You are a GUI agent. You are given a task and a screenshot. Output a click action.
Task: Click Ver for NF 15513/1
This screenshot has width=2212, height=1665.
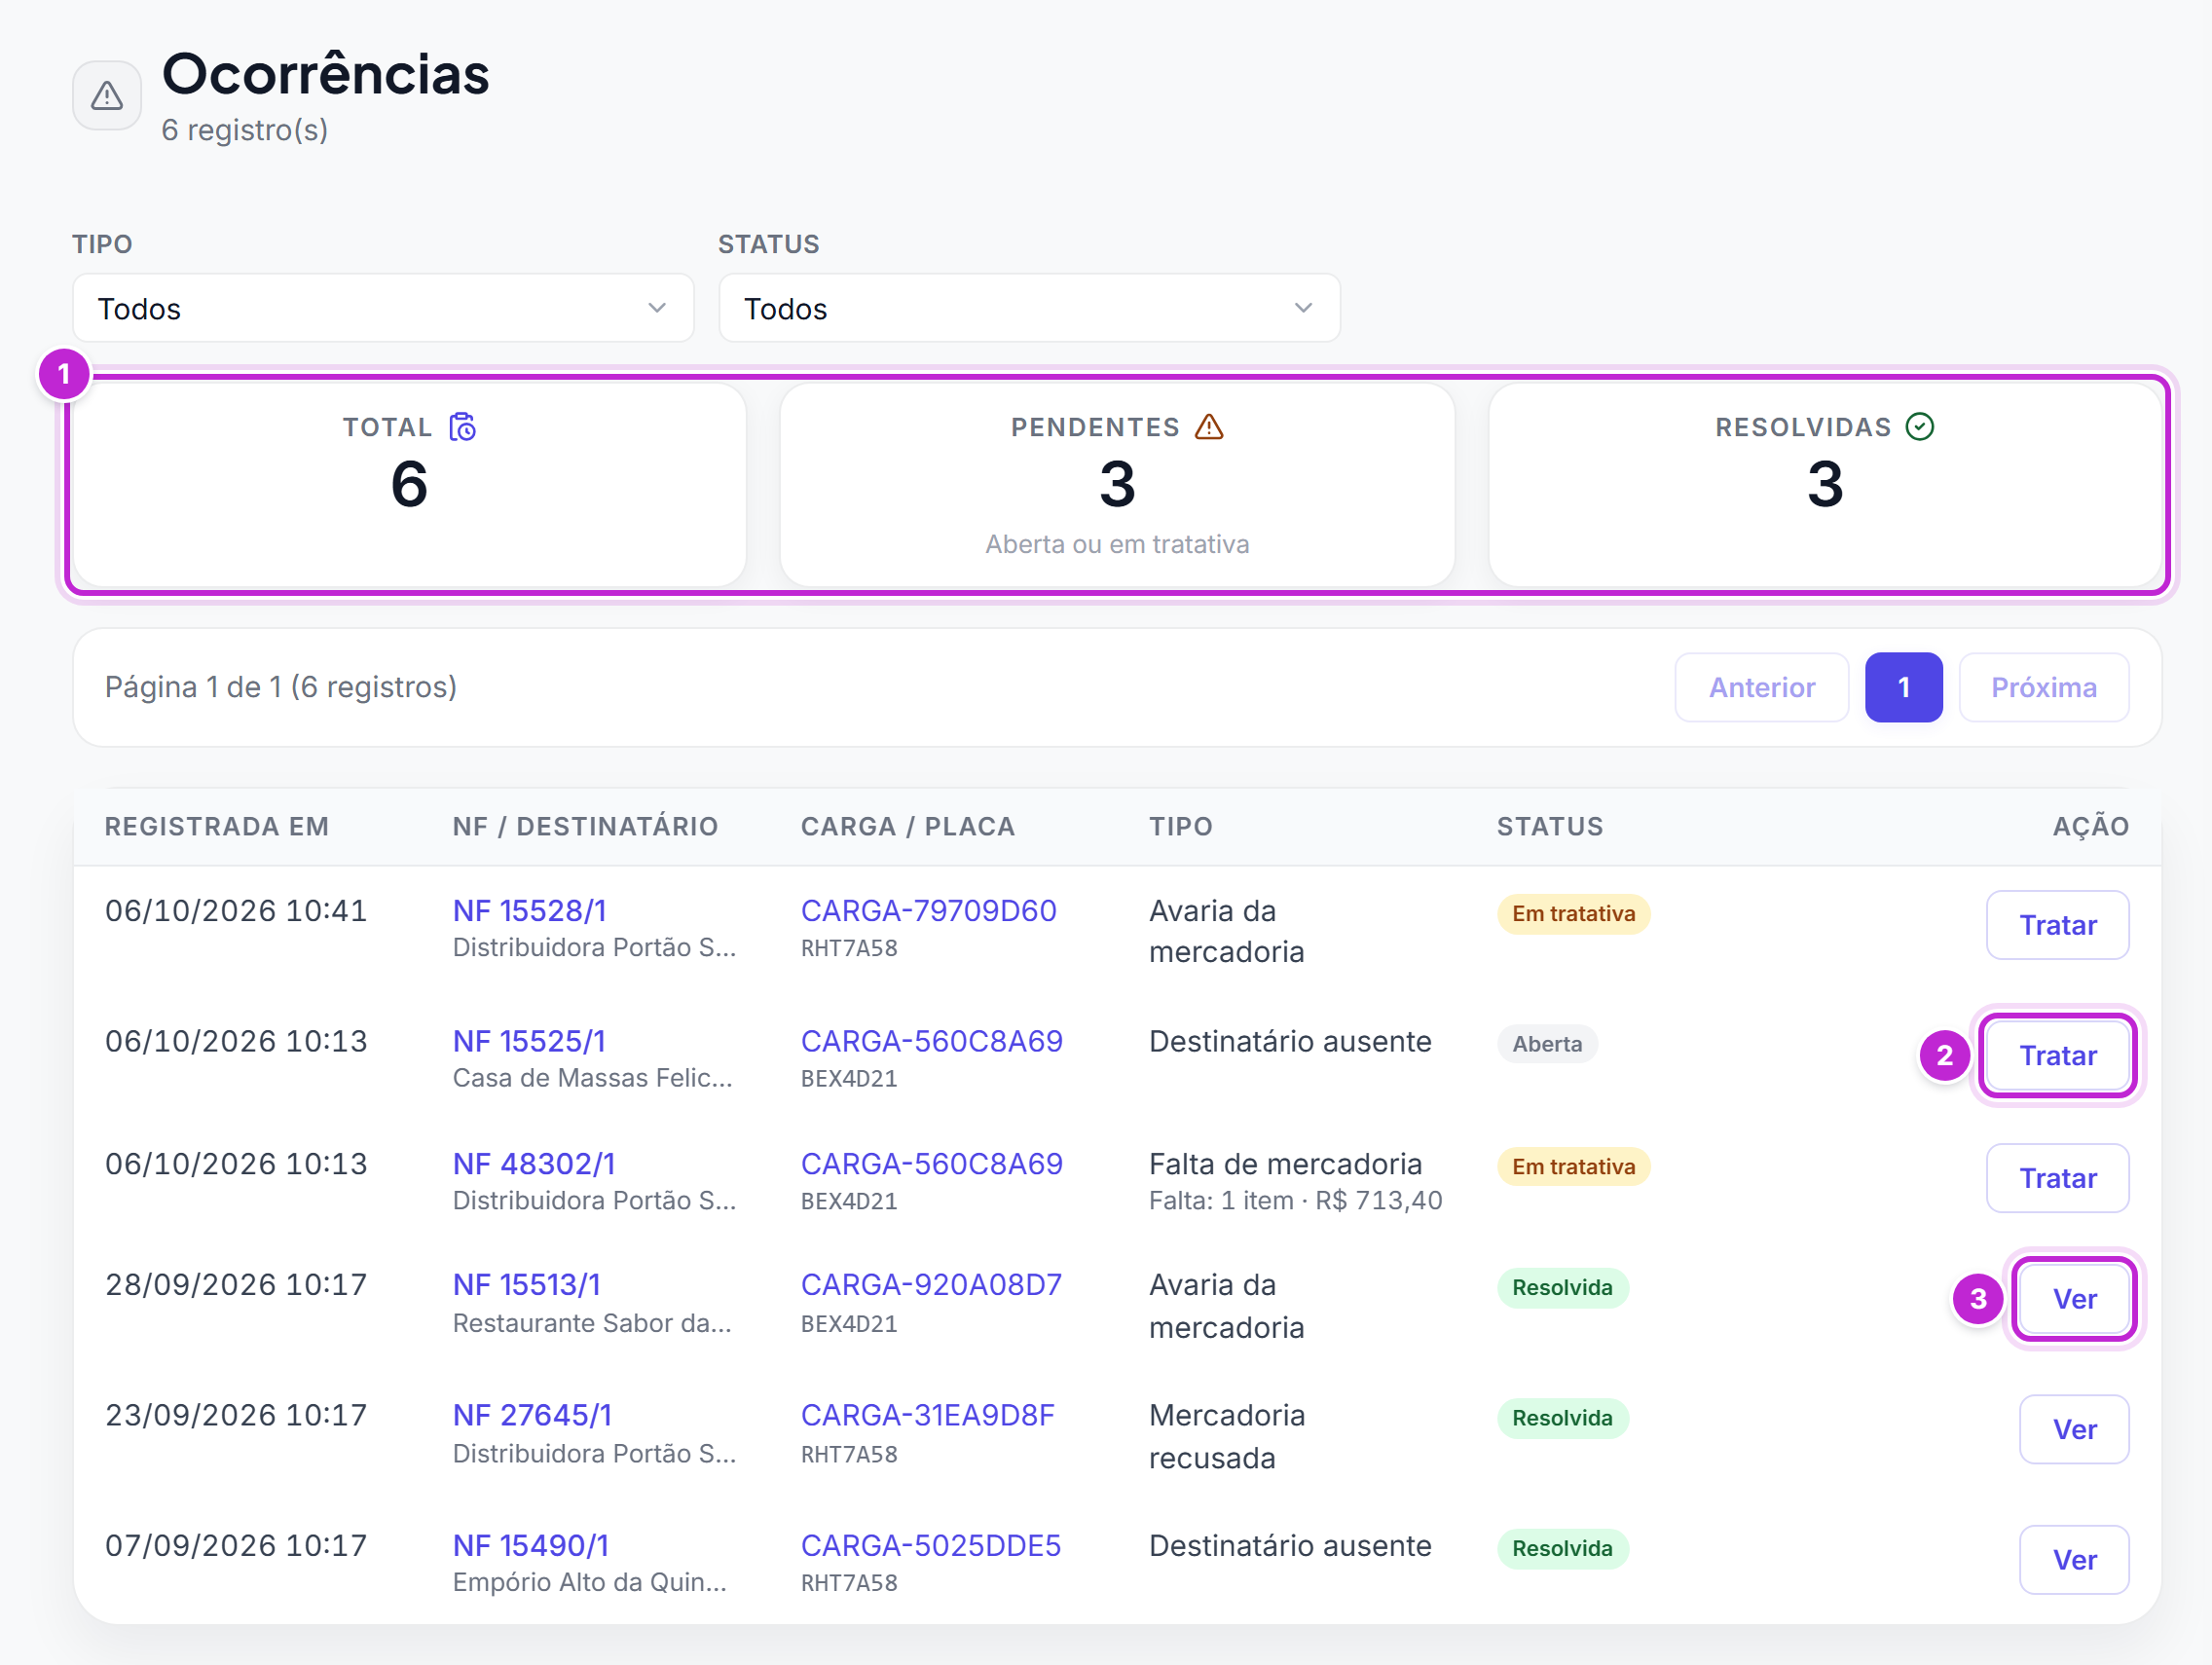coord(2074,1299)
